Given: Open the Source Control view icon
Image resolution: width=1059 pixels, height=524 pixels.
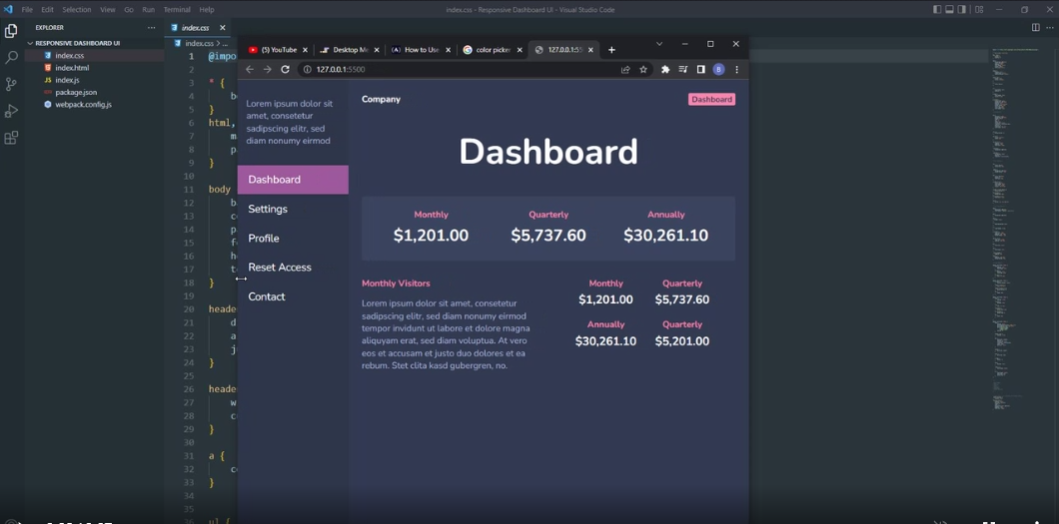Looking at the screenshot, I should (x=11, y=85).
